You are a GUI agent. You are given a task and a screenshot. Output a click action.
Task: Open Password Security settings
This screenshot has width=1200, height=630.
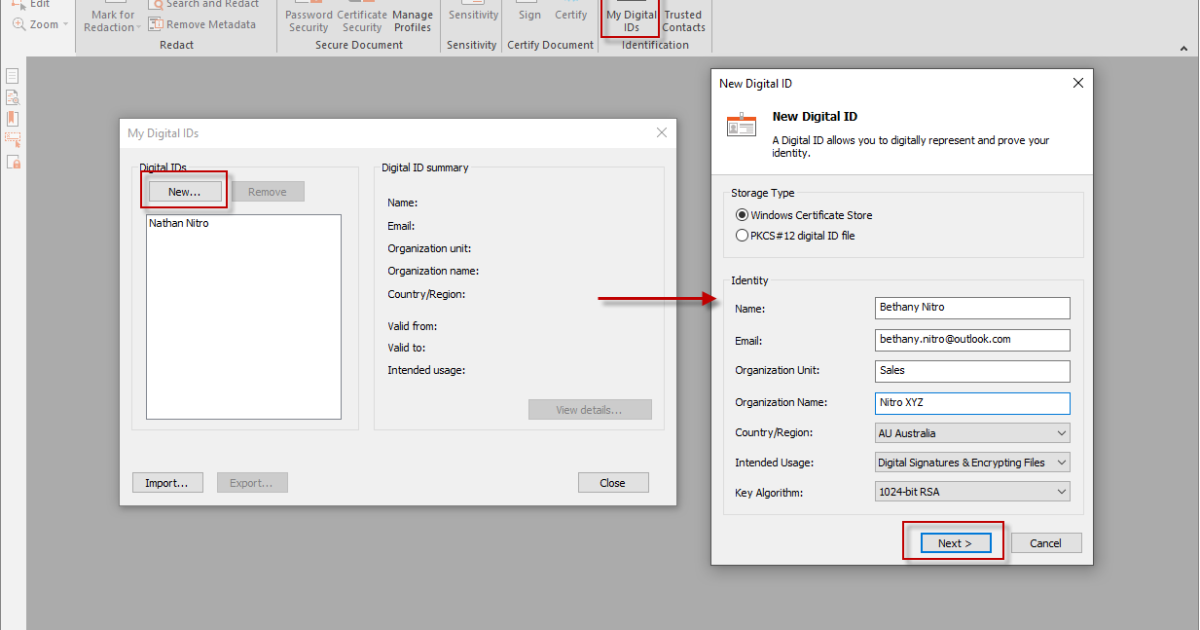308,20
